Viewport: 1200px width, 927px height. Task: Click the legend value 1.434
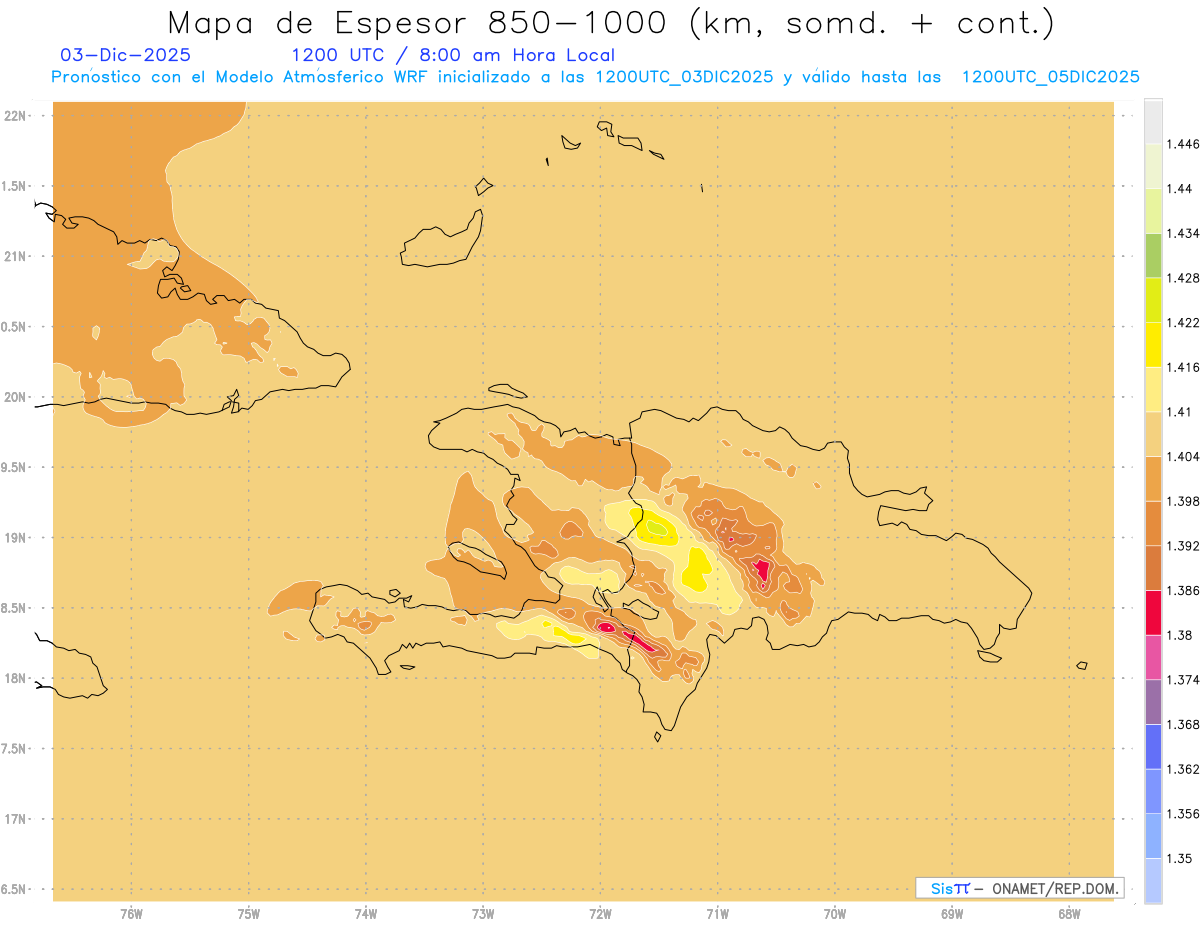click(1183, 233)
